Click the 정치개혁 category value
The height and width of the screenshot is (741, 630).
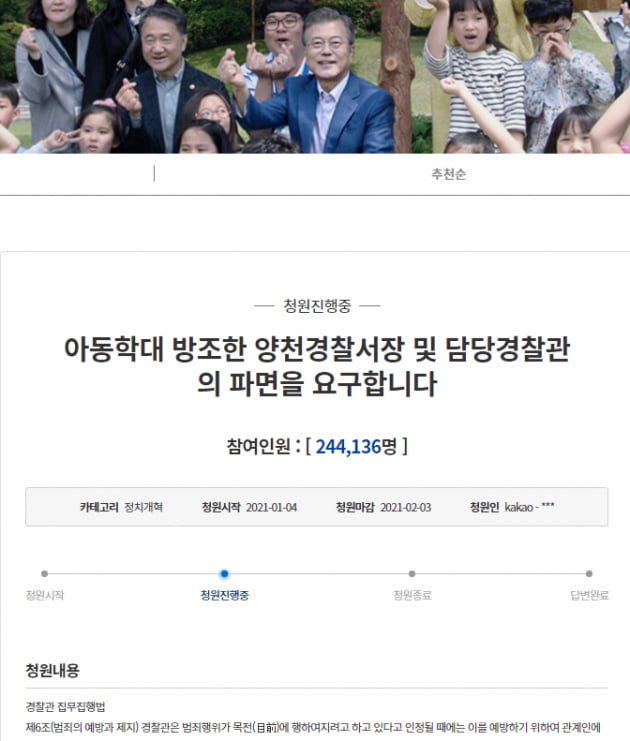[143, 507]
